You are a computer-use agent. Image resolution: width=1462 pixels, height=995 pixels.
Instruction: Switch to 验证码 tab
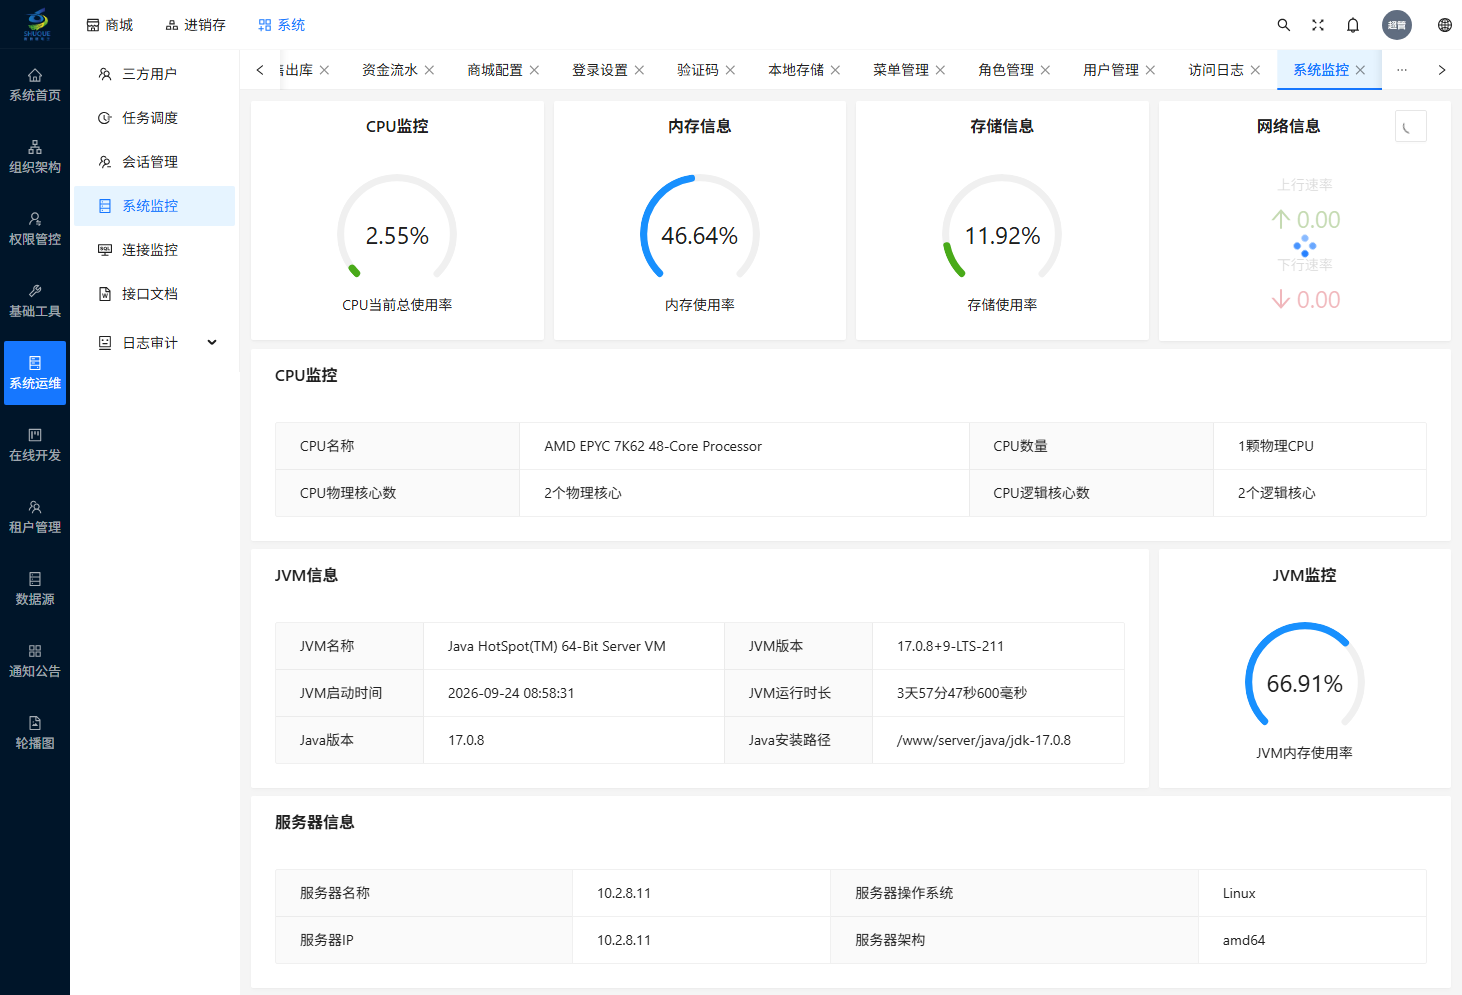[698, 70]
